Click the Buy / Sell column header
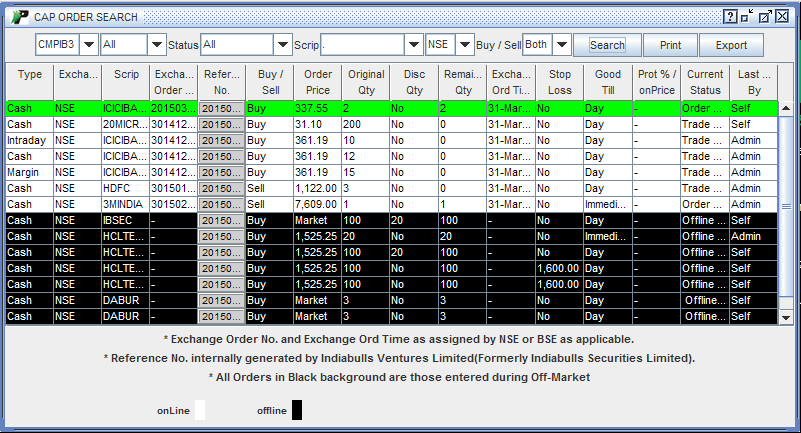 pyautogui.click(x=270, y=82)
